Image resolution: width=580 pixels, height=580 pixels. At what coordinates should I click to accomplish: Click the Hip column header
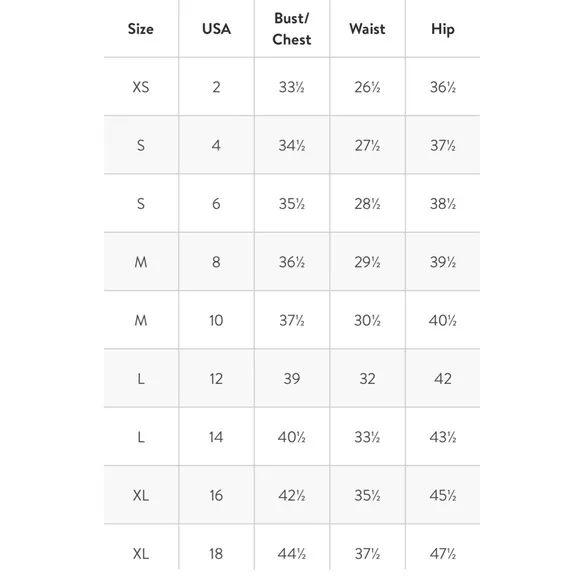[x=443, y=29]
